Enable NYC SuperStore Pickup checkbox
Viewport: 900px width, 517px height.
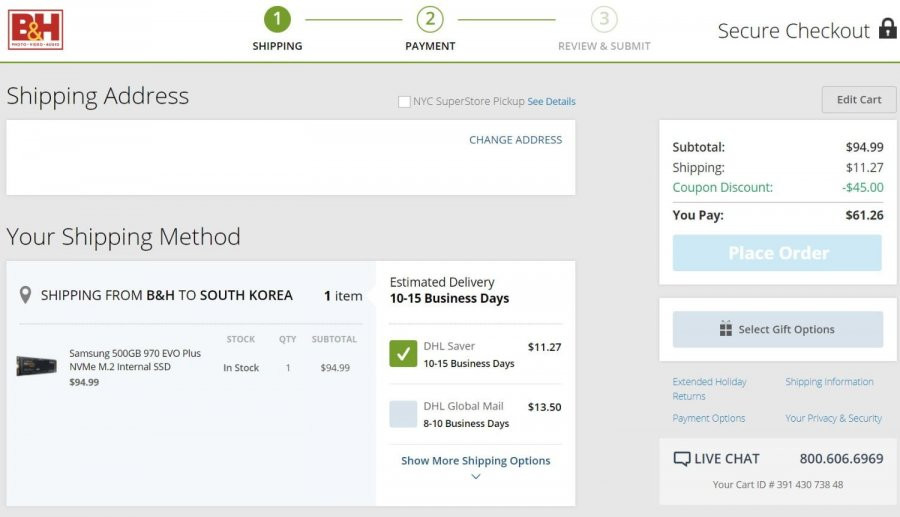pyautogui.click(x=404, y=102)
